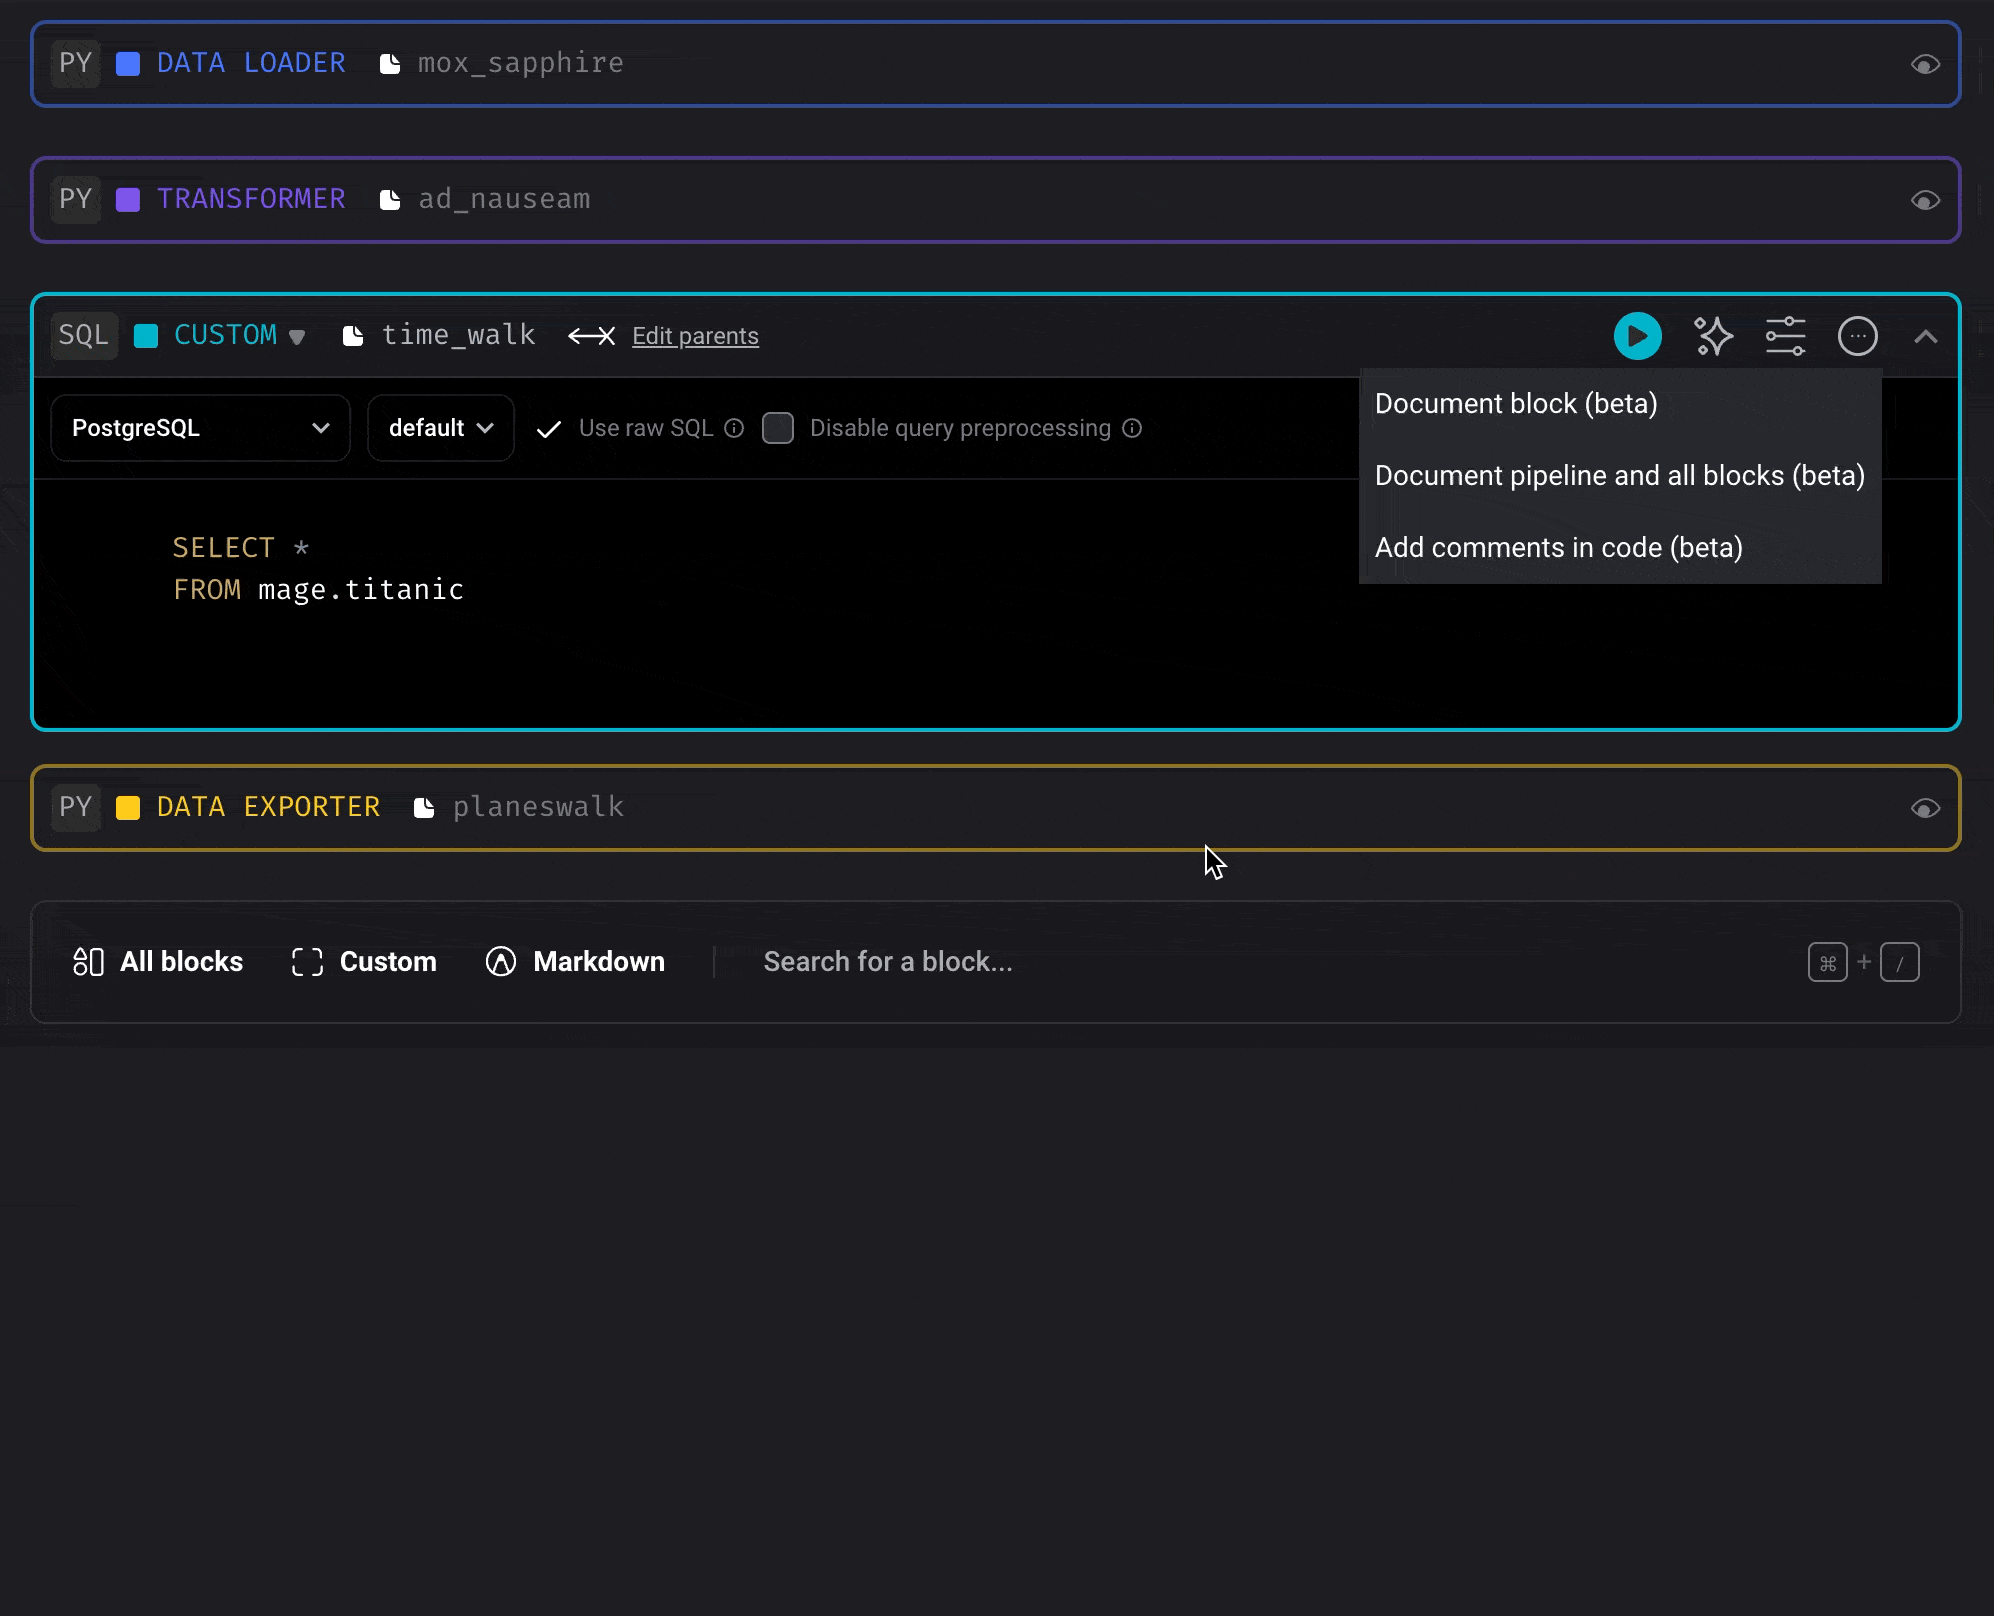This screenshot has height=1616, width=1994.
Task: Click the slash key shortcut icon
Action: [1899, 963]
